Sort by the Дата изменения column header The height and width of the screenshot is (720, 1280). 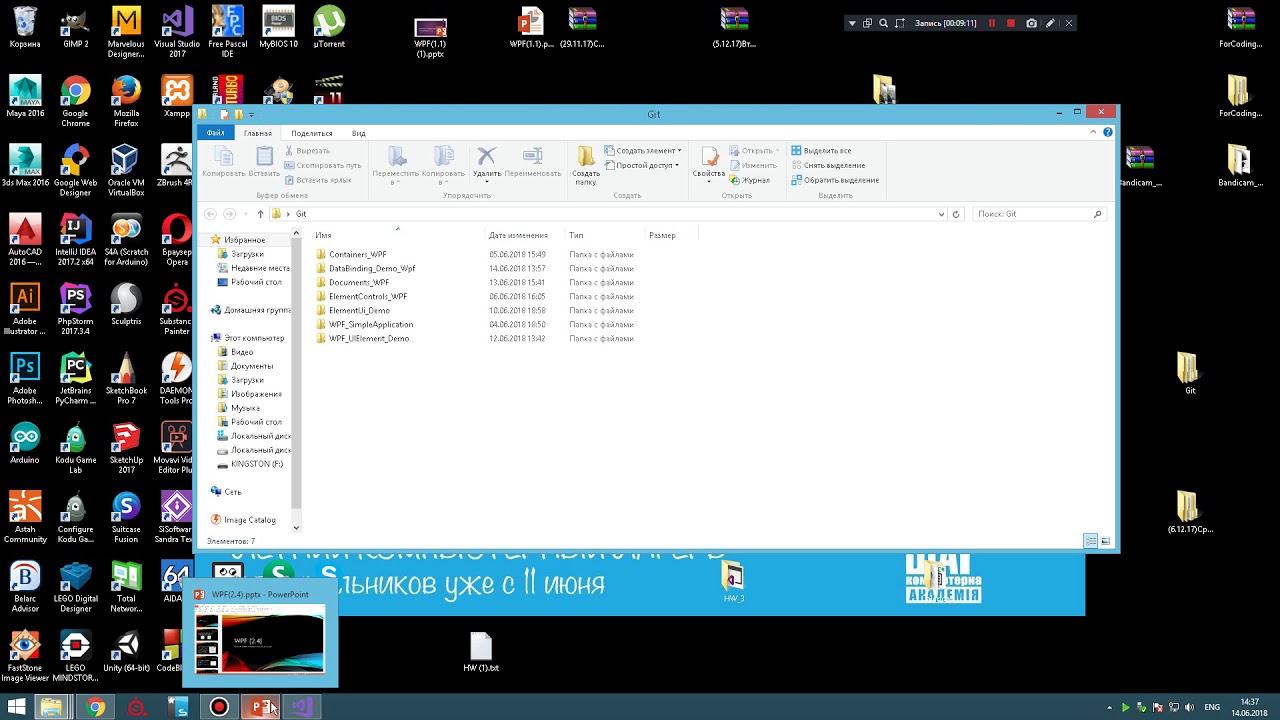click(518, 235)
